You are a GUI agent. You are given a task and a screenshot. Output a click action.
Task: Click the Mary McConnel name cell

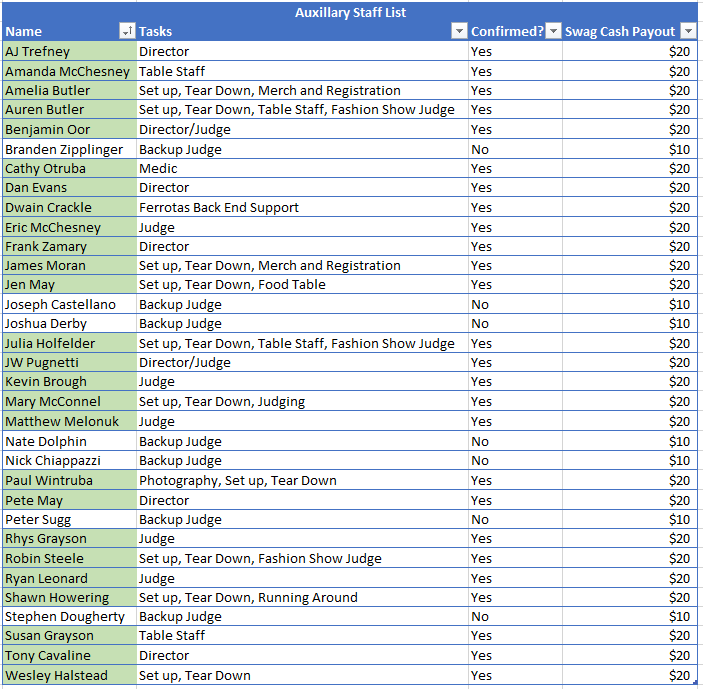[69, 401]
